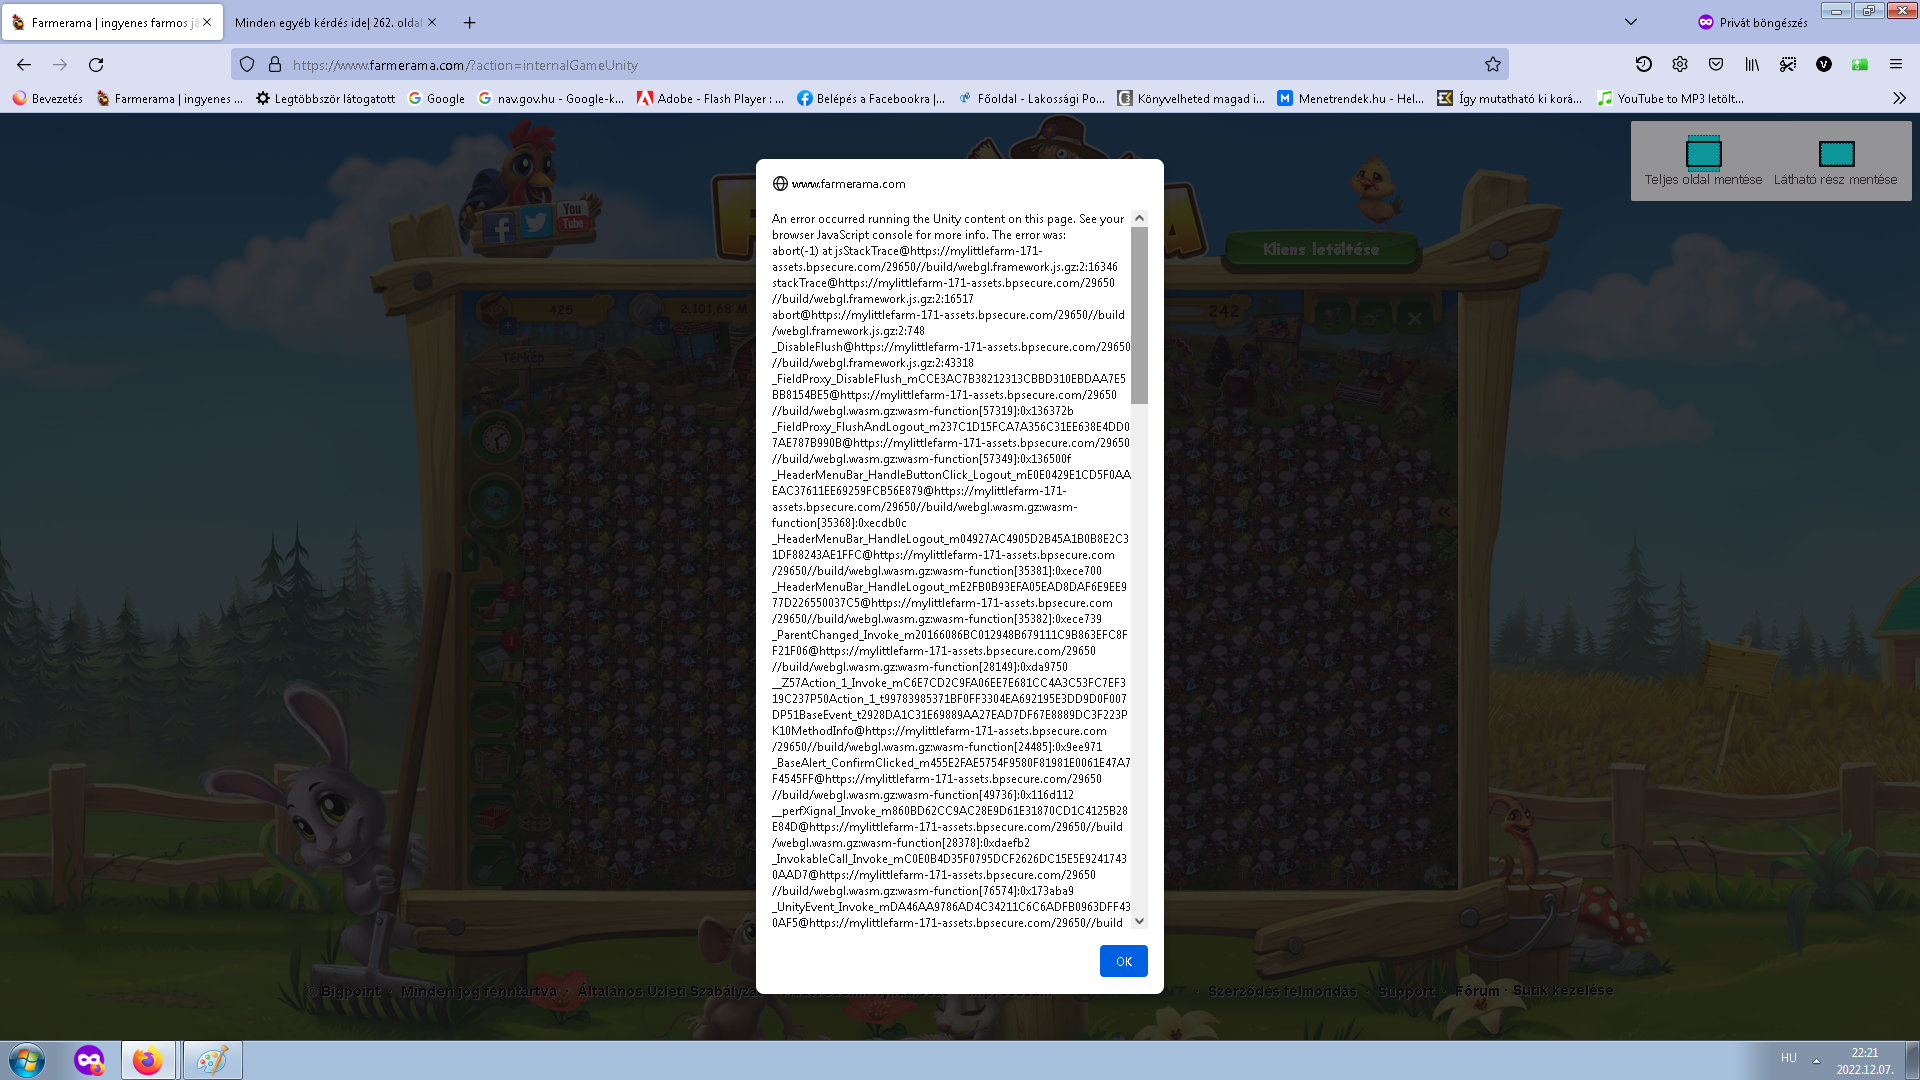Click the tracking protection shield icon
The width and height of the screenshot is (1920, 1080).
coord(247,65)
